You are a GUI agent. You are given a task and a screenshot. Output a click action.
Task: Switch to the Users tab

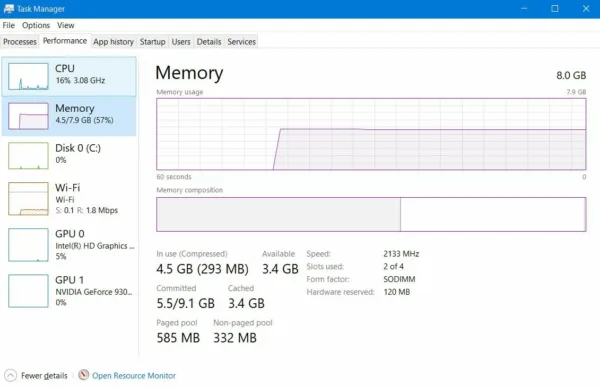181,42
